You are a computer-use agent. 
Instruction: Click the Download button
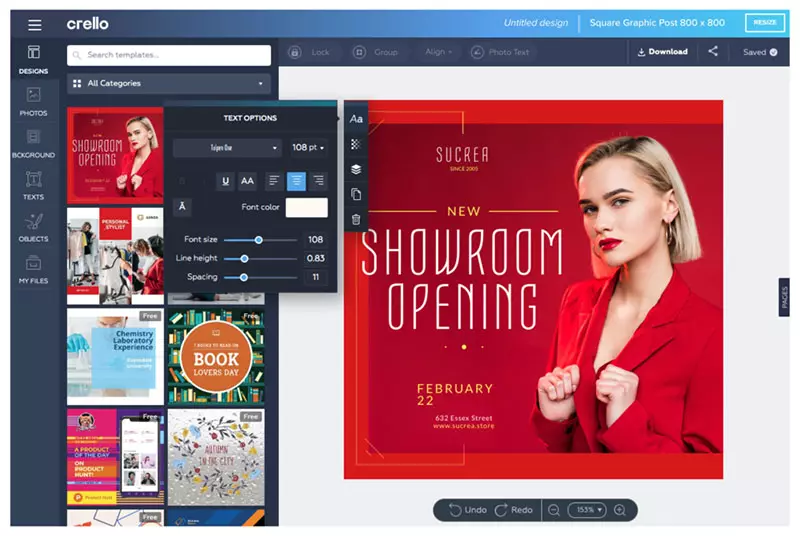click(x=662, y=52)
